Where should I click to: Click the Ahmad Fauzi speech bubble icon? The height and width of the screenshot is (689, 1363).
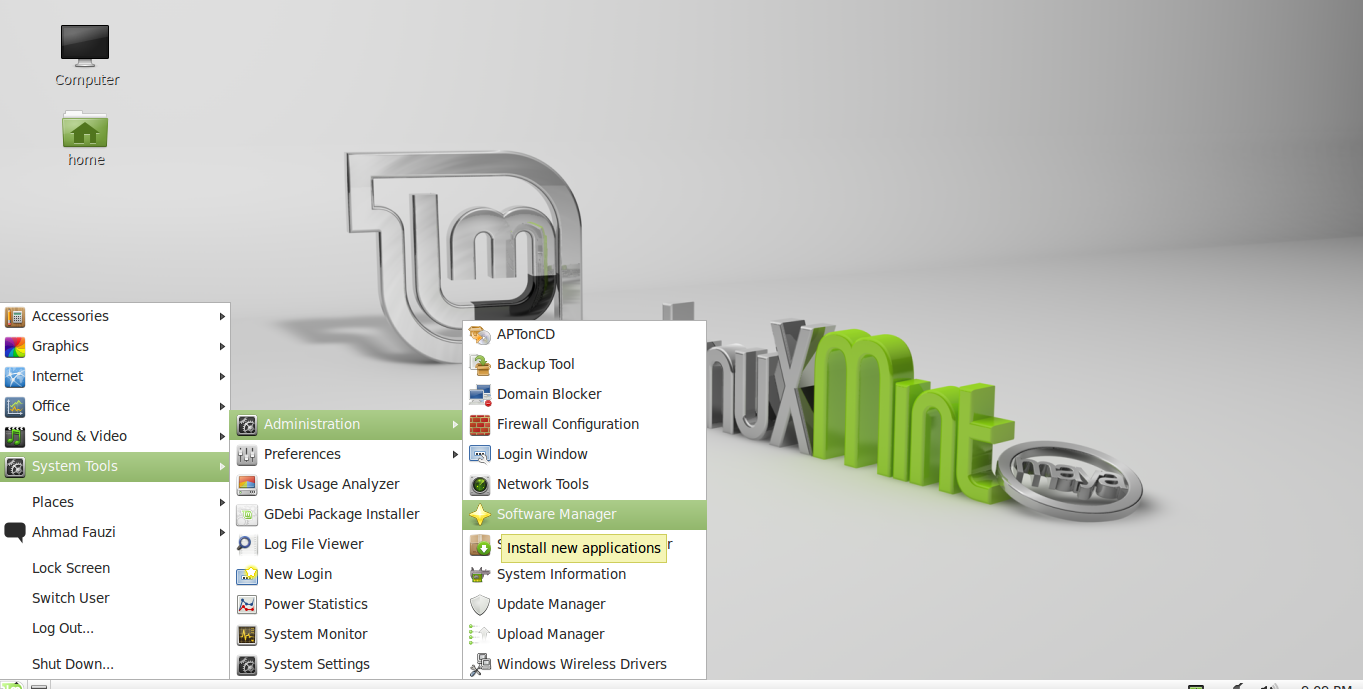15,532
